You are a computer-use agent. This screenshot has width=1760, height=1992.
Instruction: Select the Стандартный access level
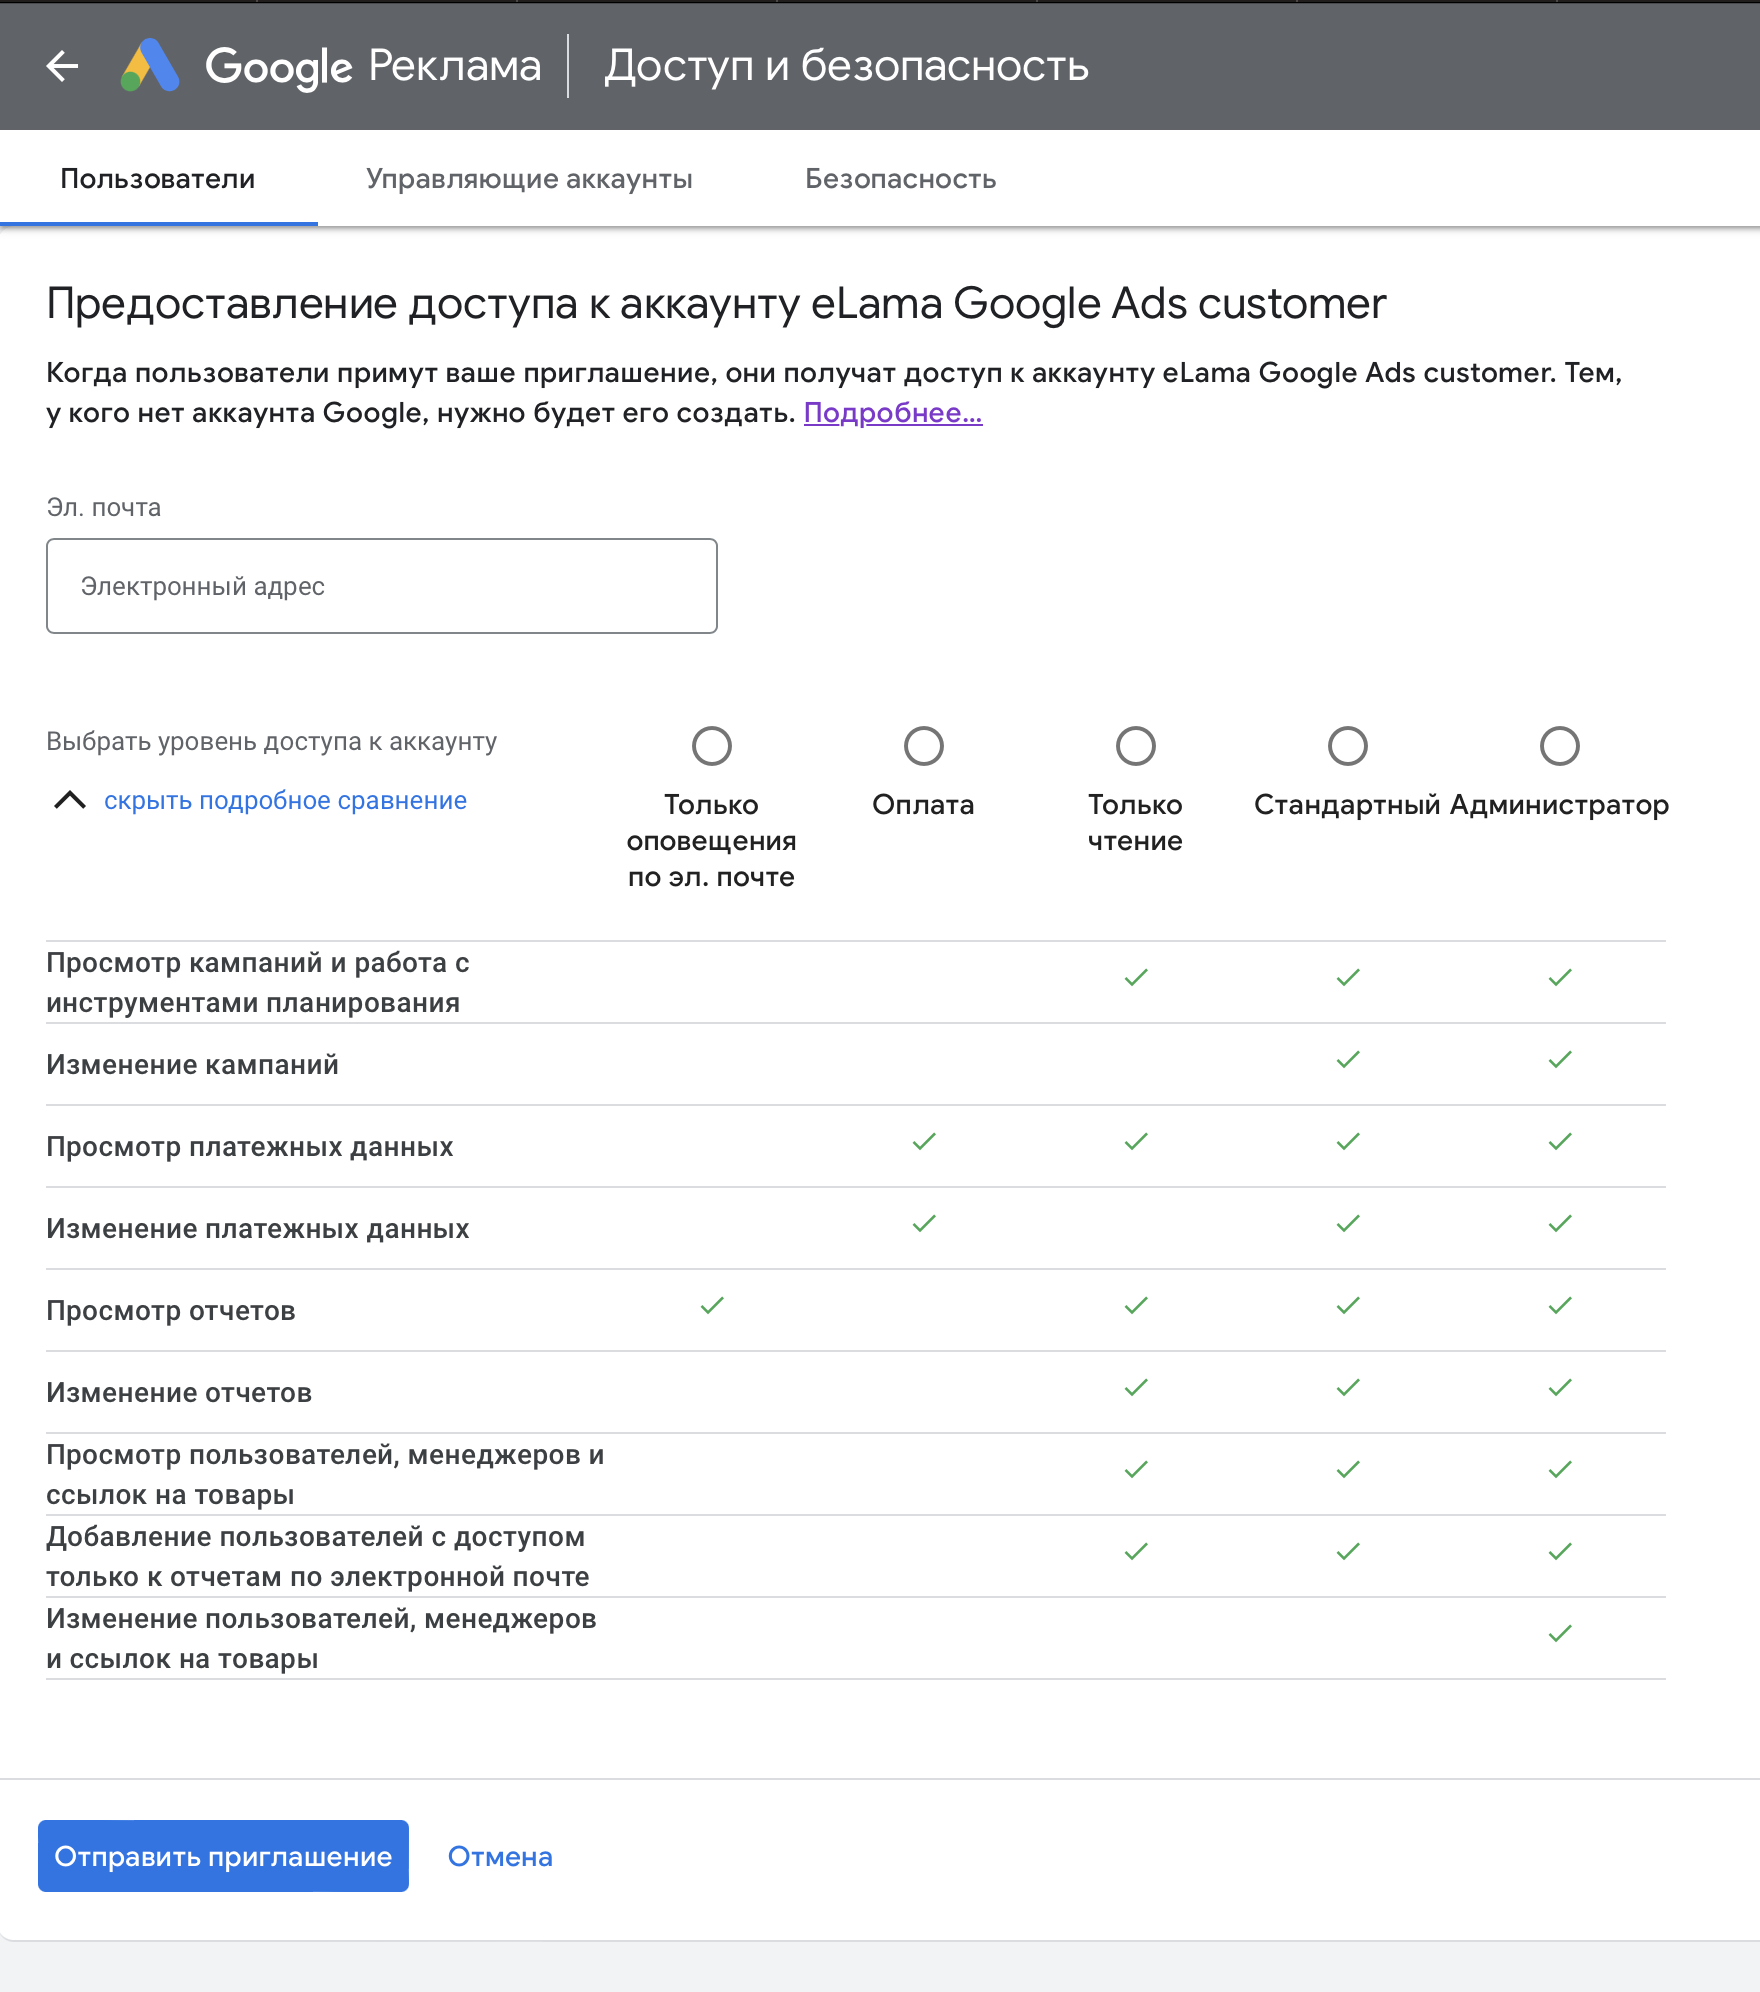1348,746
